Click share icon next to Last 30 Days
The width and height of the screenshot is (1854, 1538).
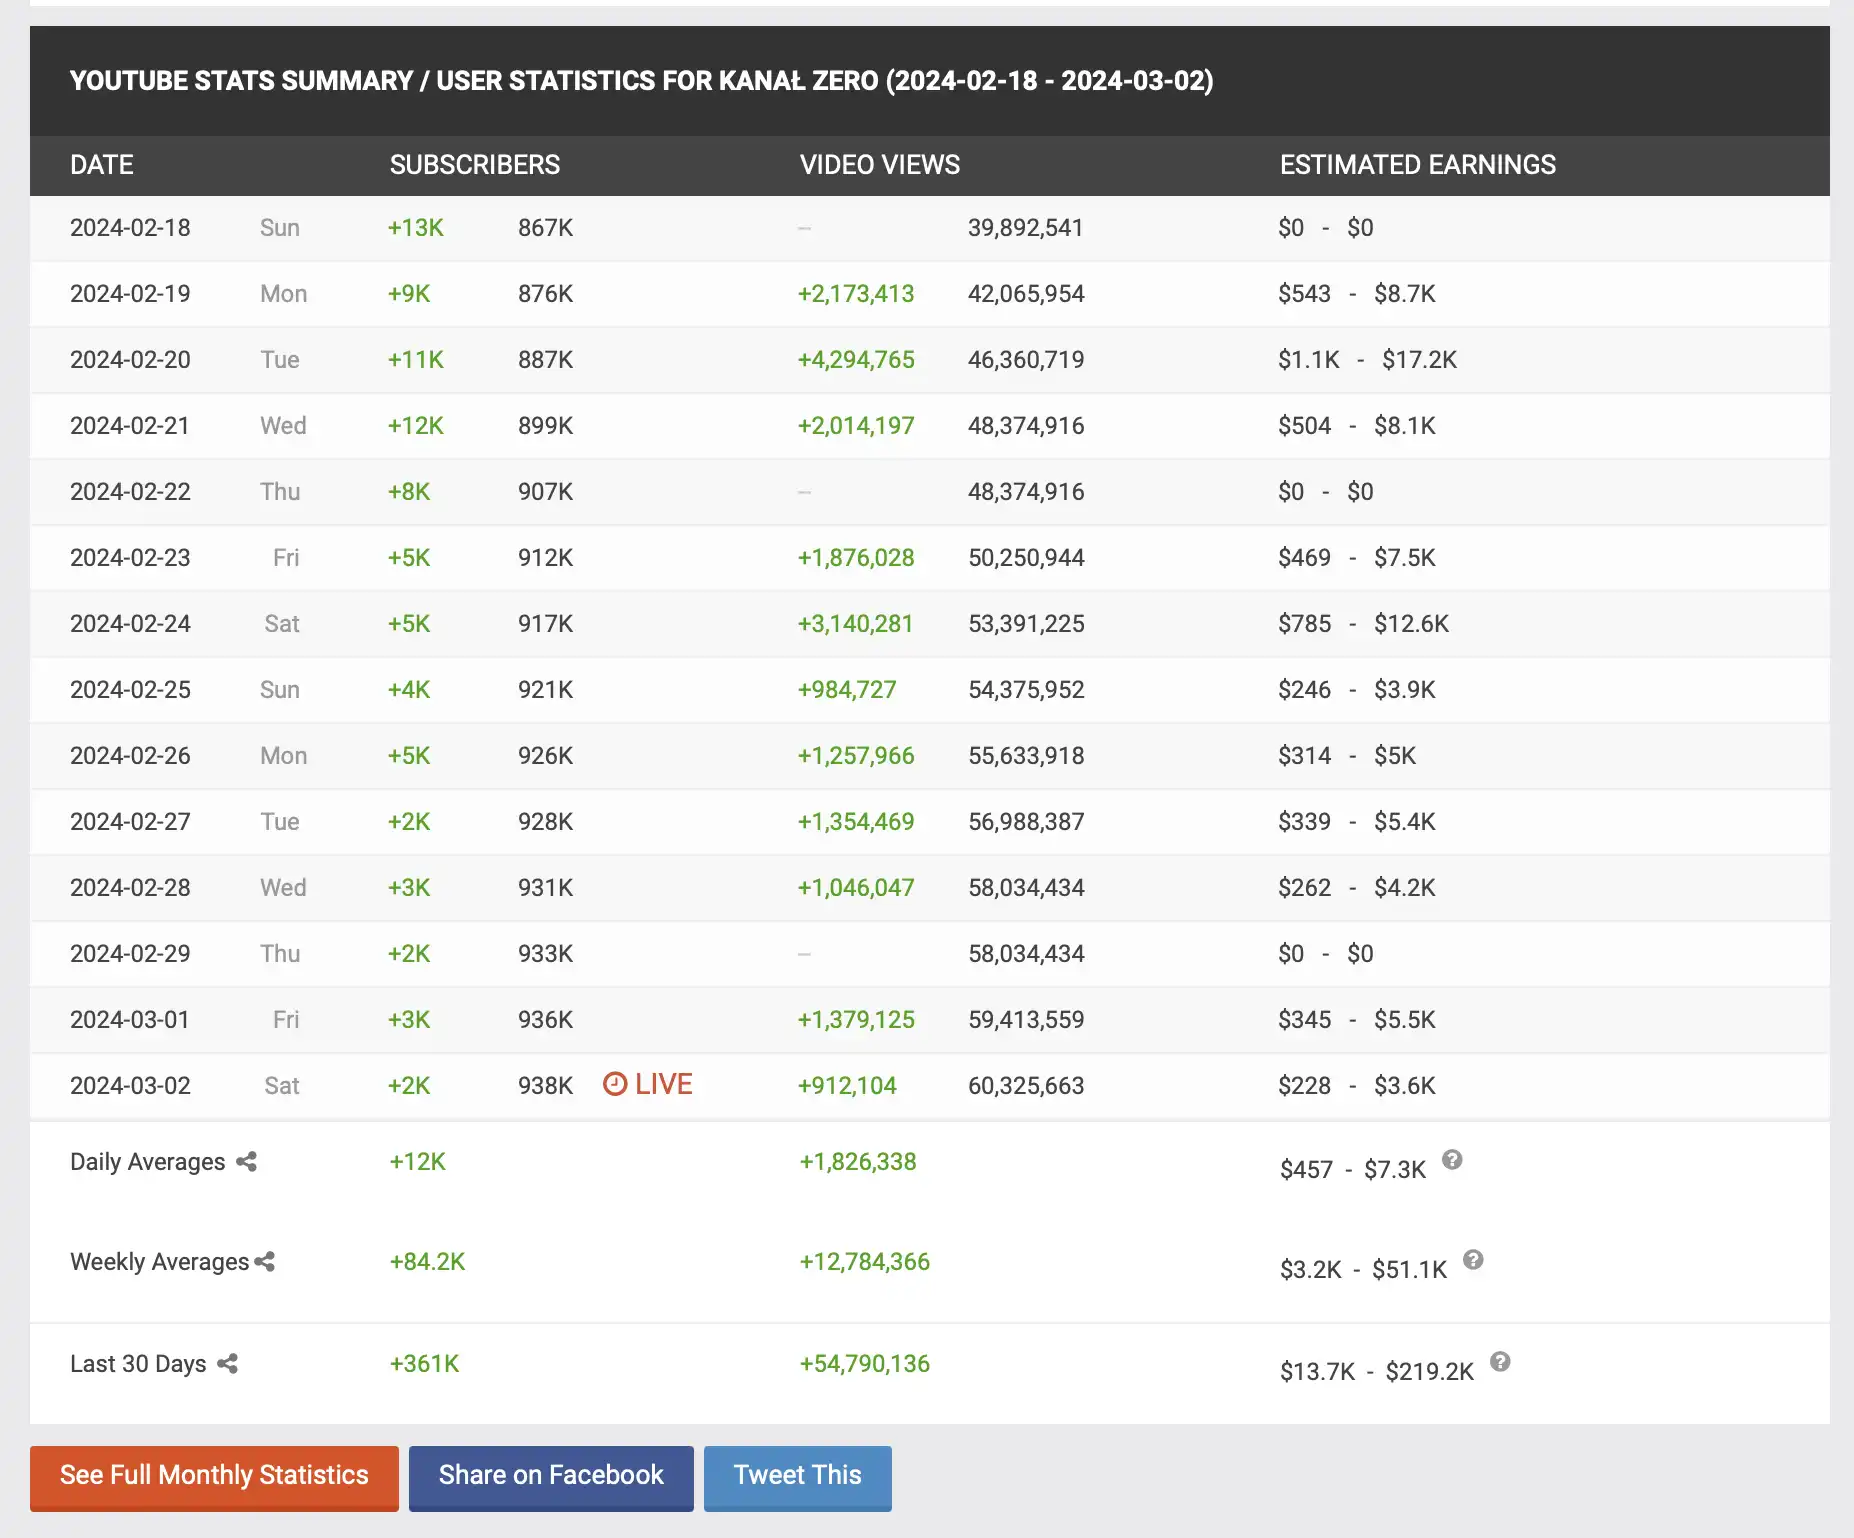pyautogui.click(x=228, y=1363)
